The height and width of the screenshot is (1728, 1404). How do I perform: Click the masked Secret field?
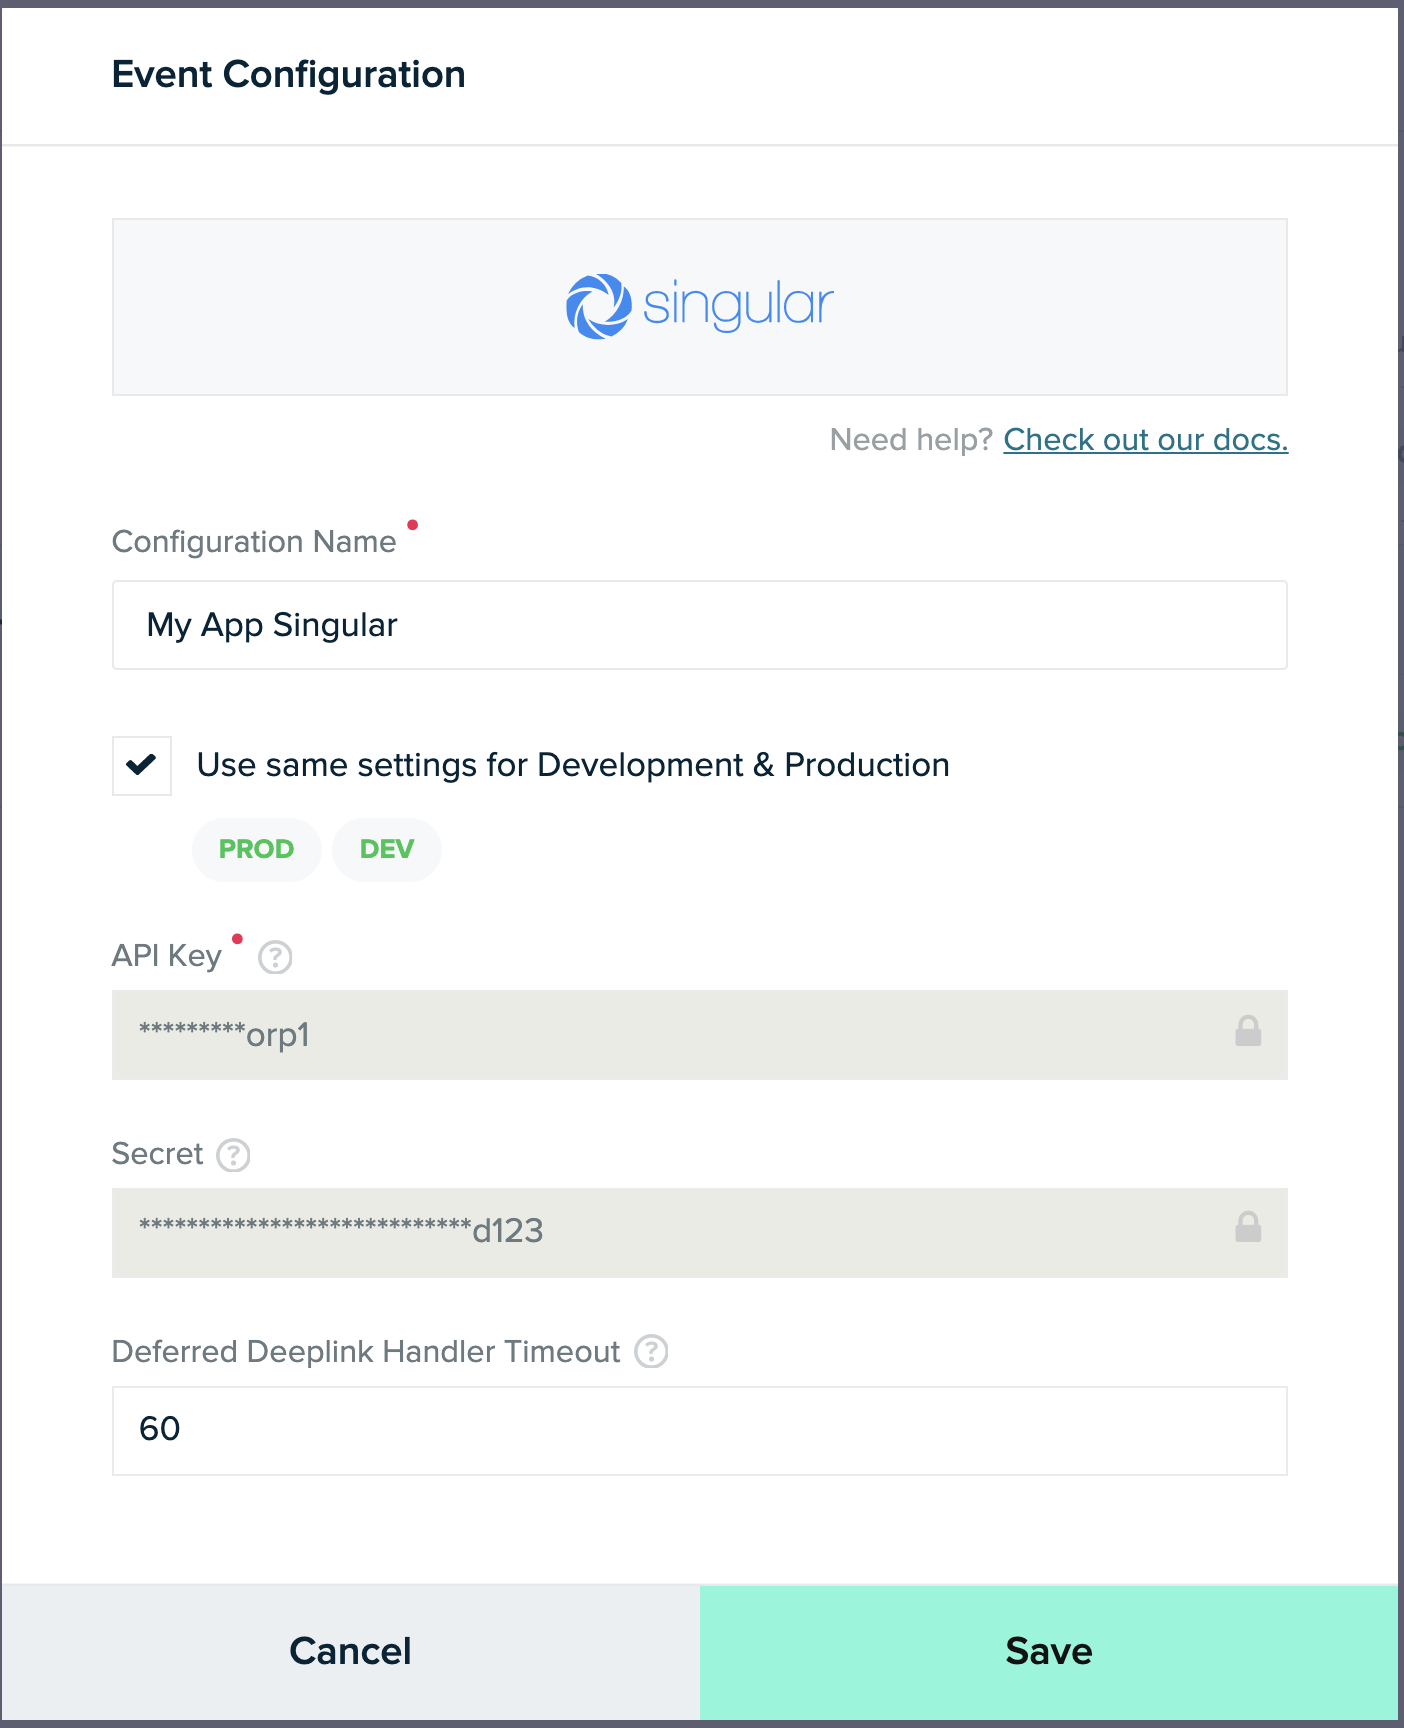(680, 1232)
